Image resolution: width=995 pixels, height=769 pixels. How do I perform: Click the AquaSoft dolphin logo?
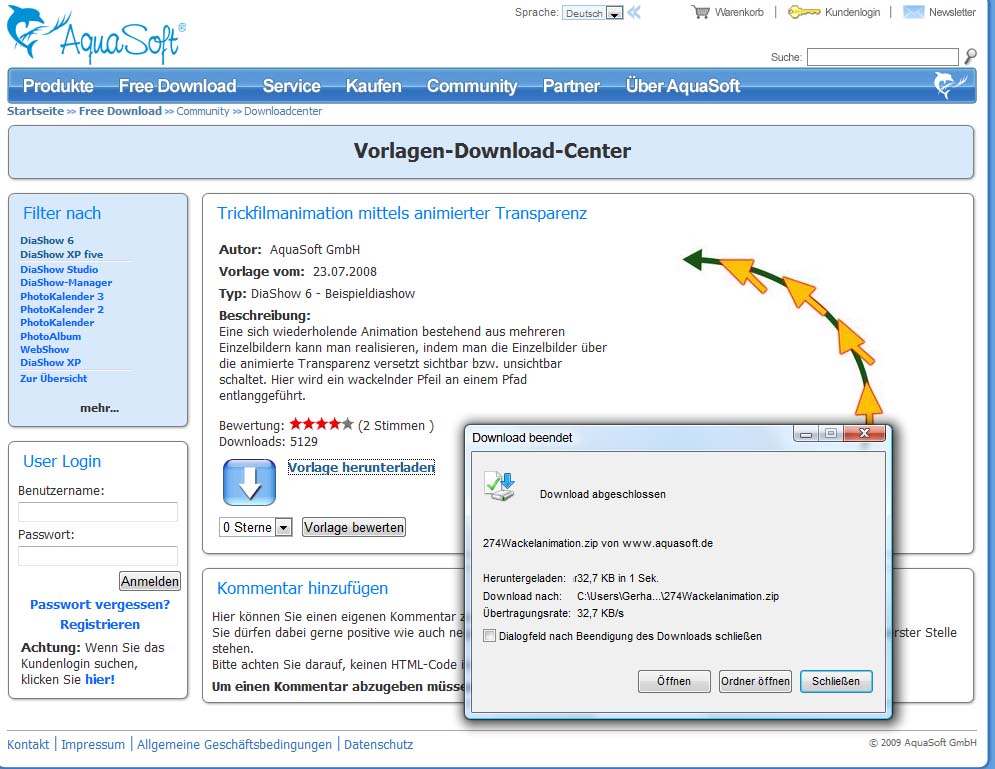click(93, 37)
